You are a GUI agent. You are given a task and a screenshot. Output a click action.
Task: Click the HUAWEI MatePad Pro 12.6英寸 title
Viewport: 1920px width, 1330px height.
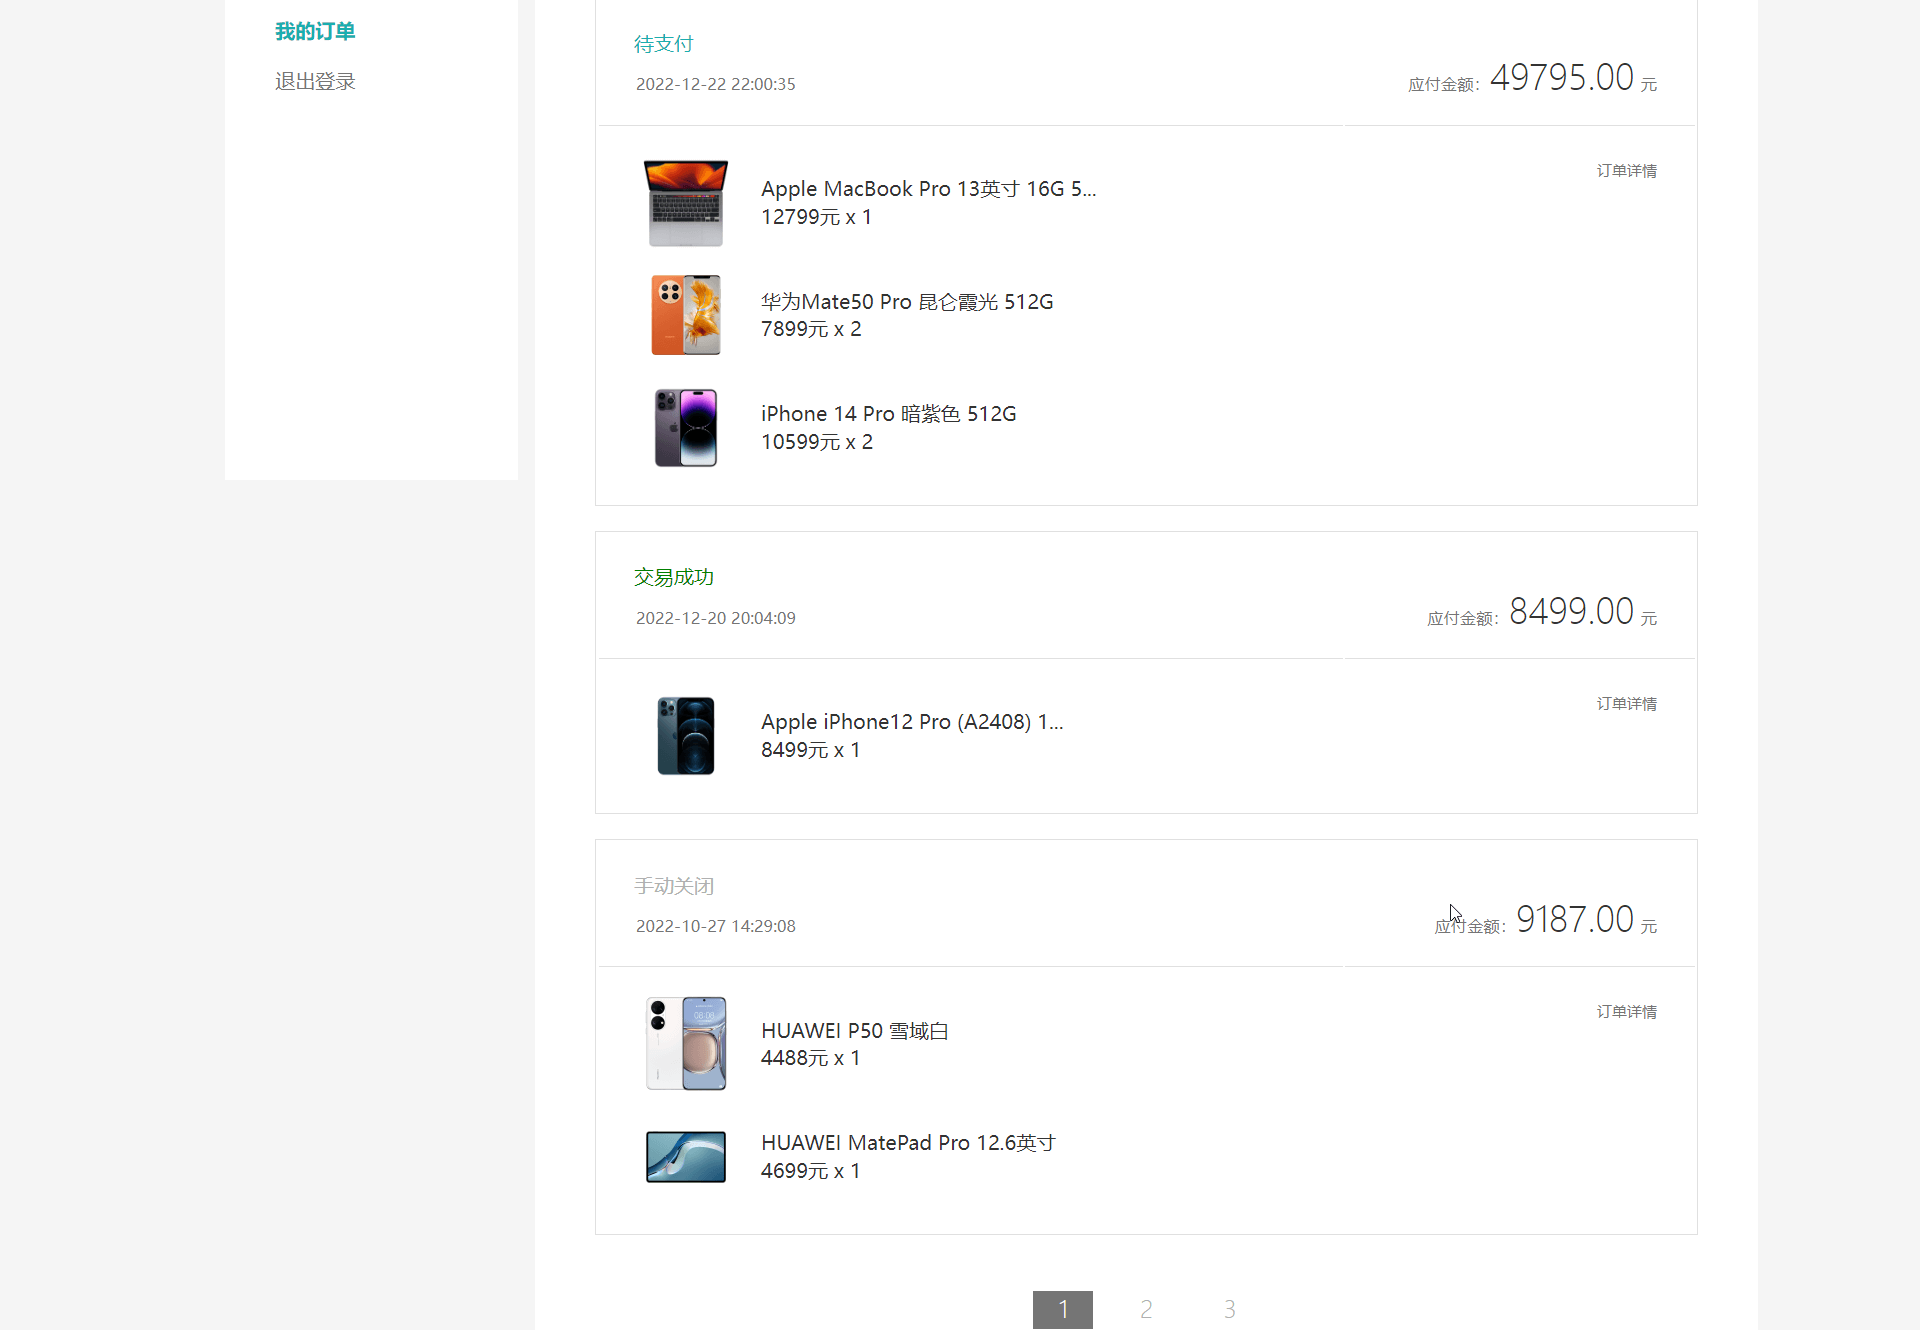907,1143
